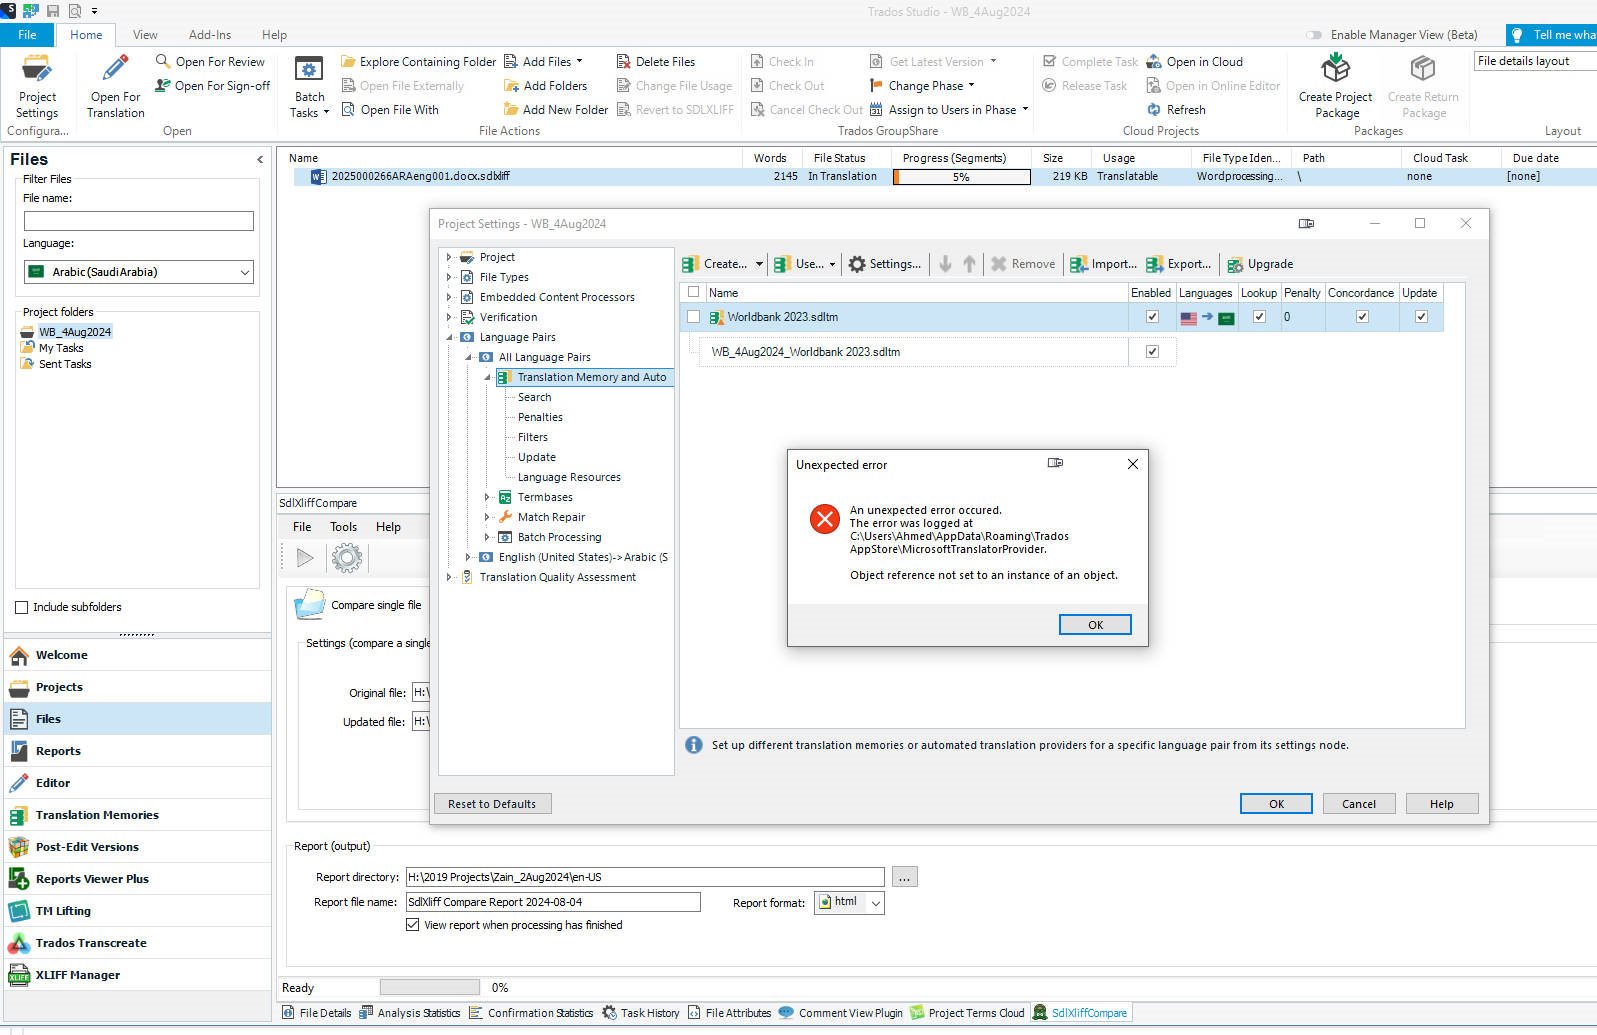Click OK in the error dialog
The height and width of the screenshot is (1035, 1597).
(1095, 625)
